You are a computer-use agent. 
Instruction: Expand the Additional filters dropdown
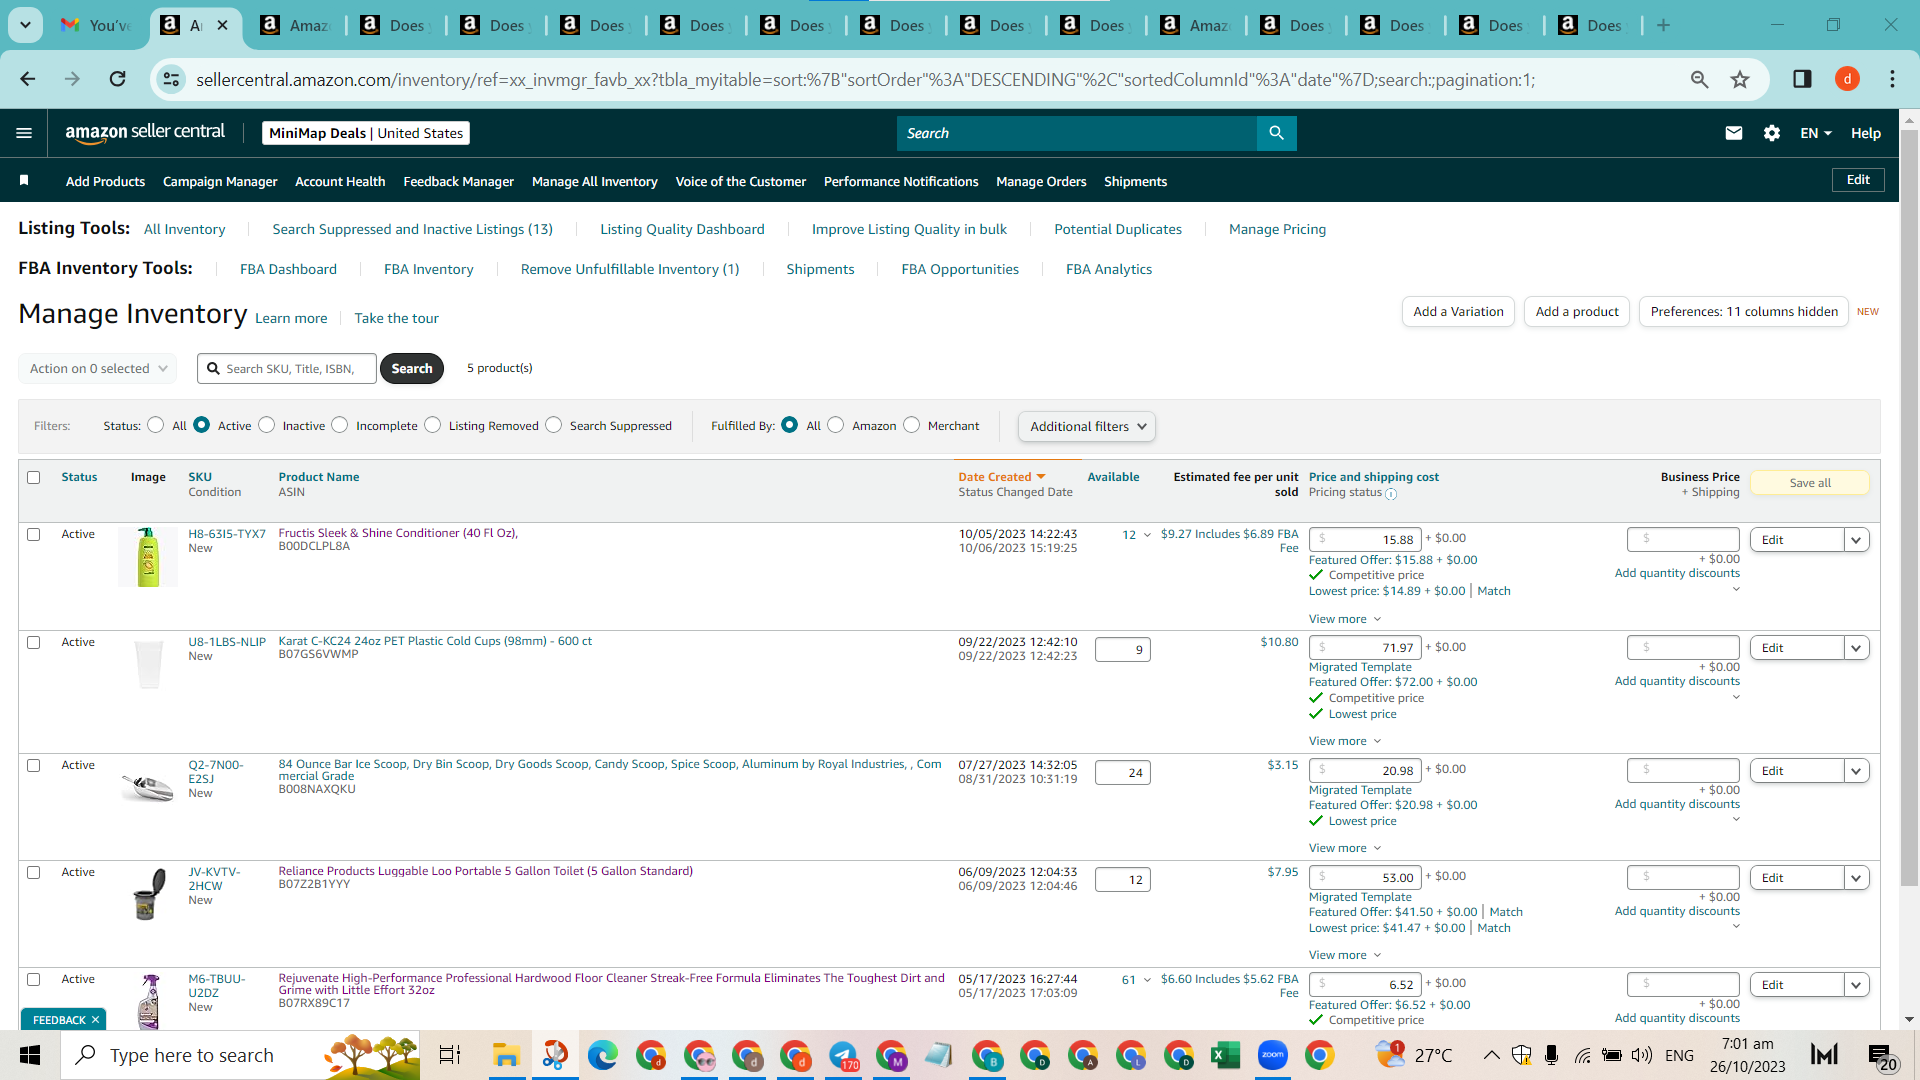coord(1087,426)
